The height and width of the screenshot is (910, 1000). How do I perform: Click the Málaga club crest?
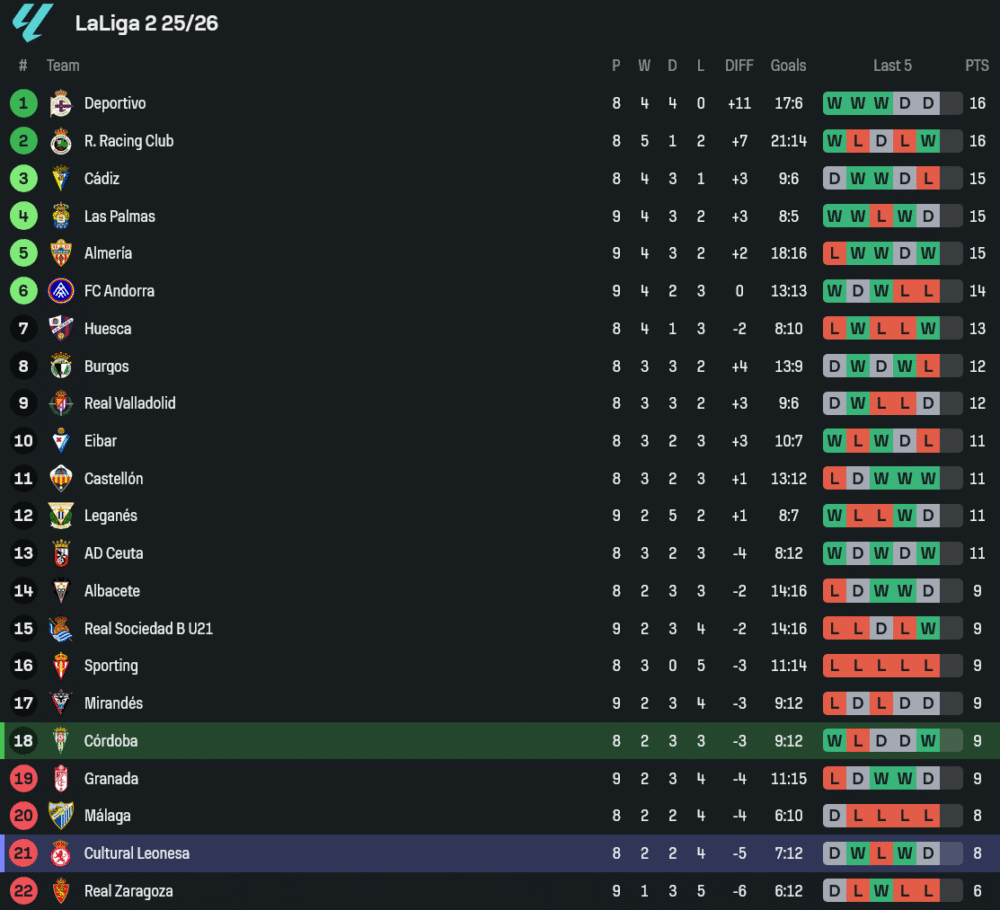[61, 816]
